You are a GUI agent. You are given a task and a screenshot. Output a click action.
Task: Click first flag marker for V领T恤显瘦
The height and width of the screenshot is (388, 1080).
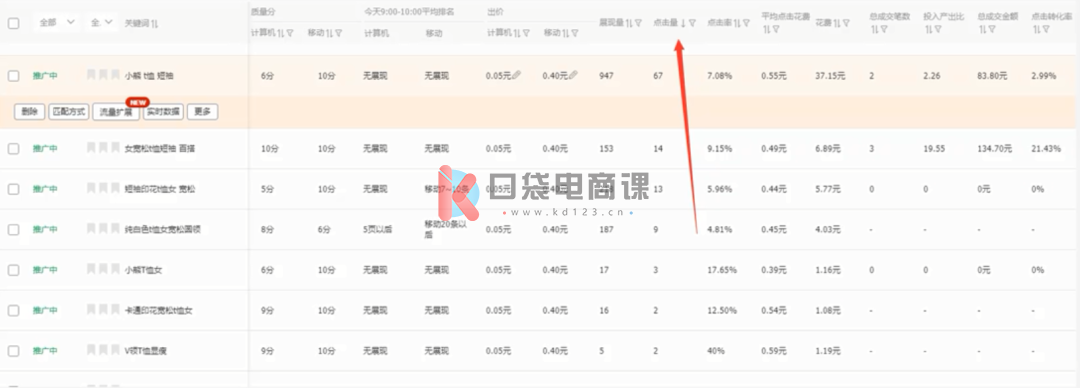coord(92,350)
